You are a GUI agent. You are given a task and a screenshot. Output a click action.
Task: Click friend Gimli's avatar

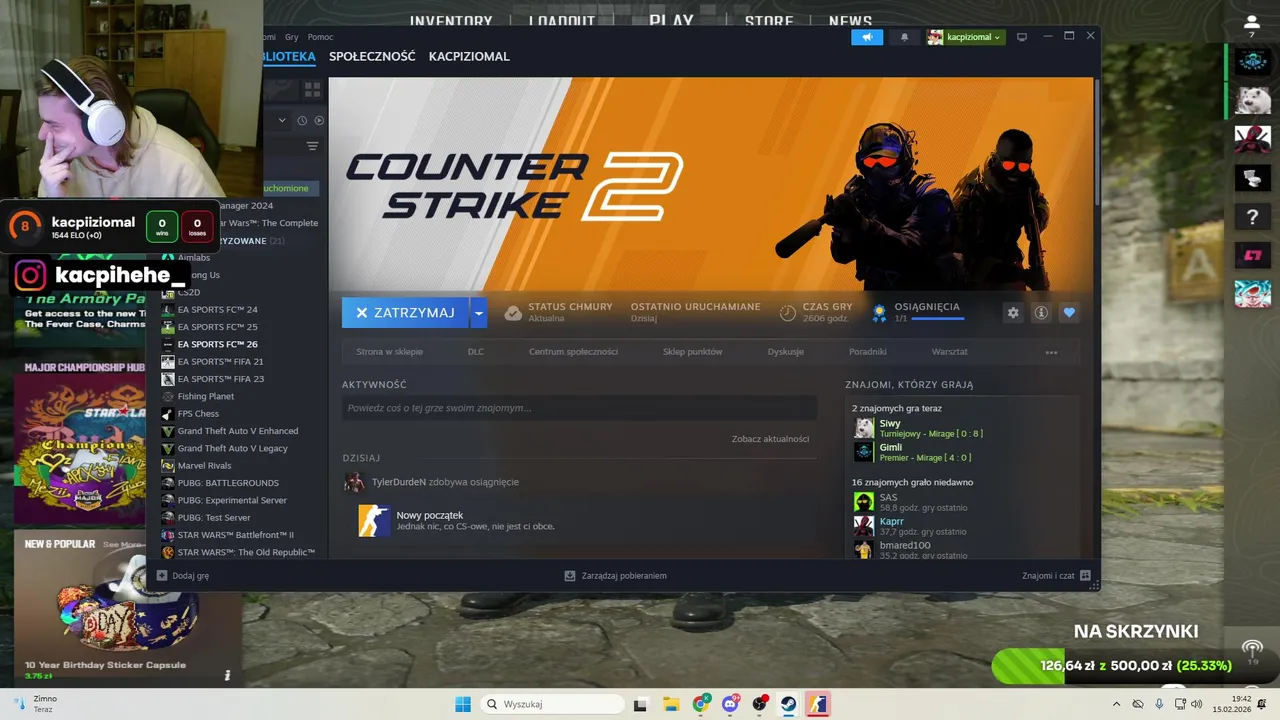point(864,452)
